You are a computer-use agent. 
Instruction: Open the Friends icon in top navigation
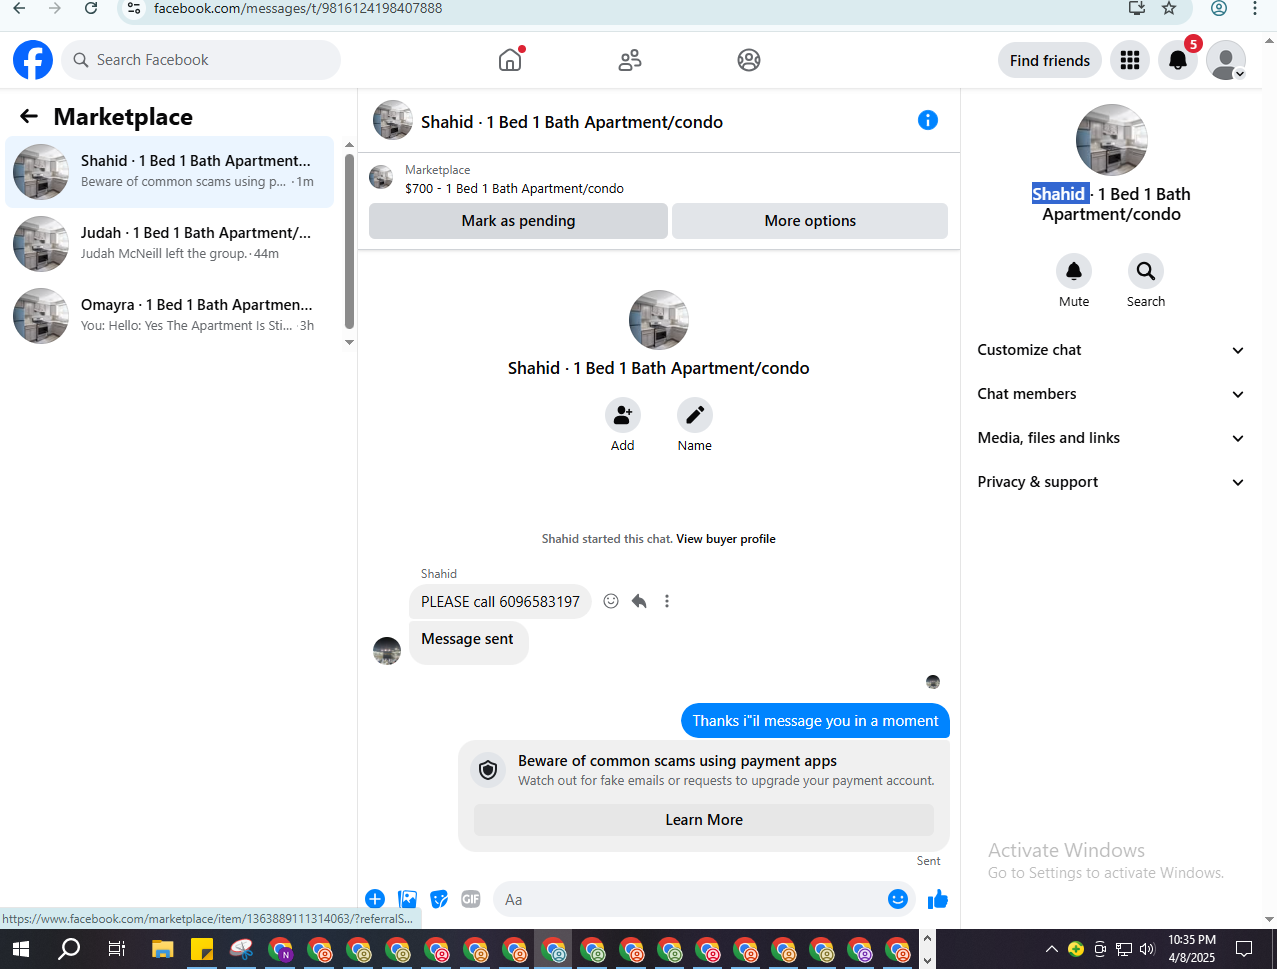630,60
